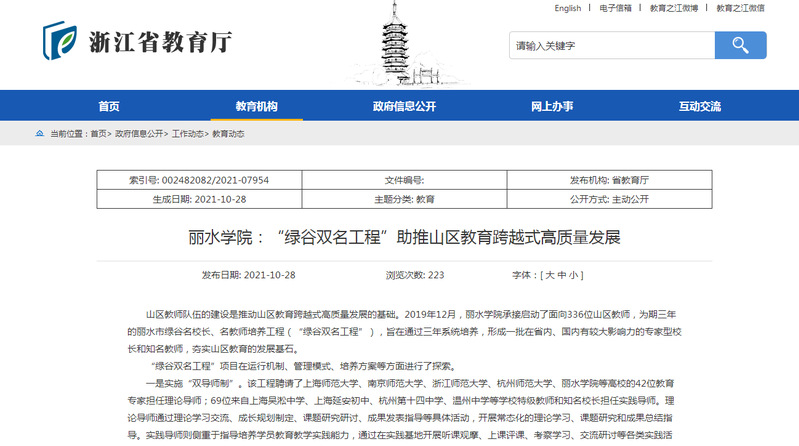Image resolution: width=799 pixels, height=446 pixels.
Task: Switch to the English version link
Action: click(x=567, y=8)
